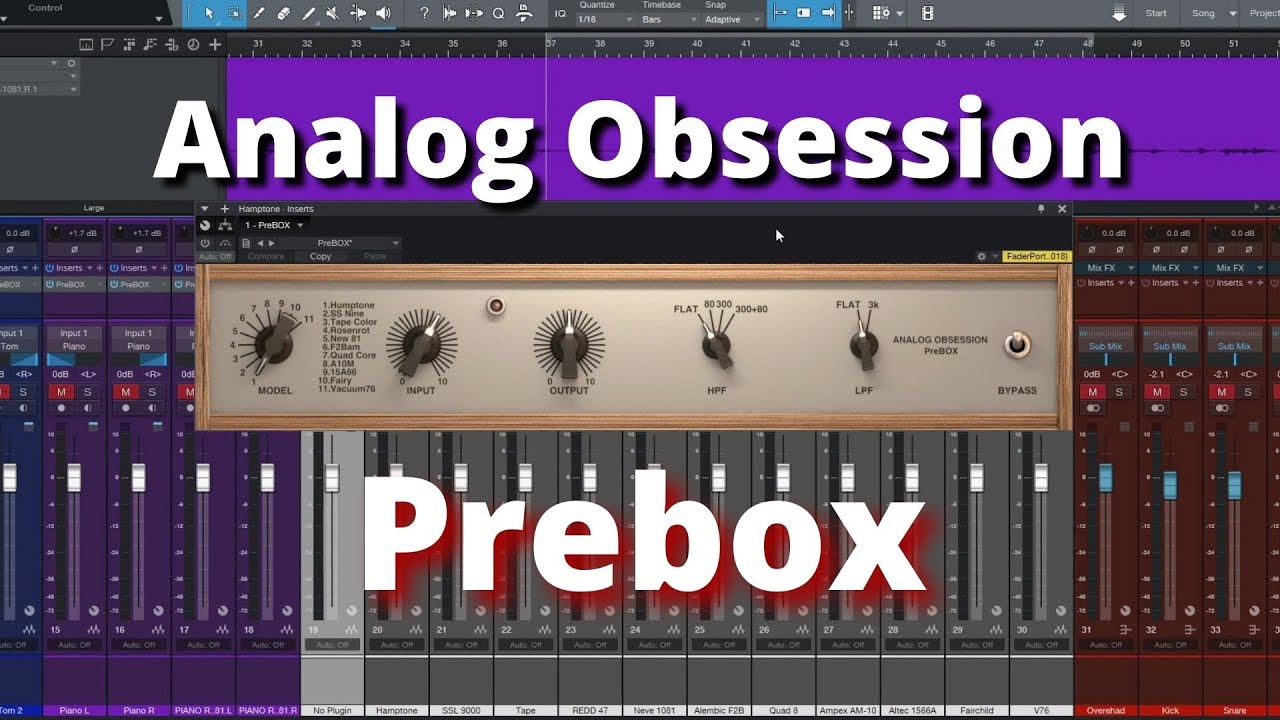
Task: Switch to the Song page
Action: coord(1203,13)
